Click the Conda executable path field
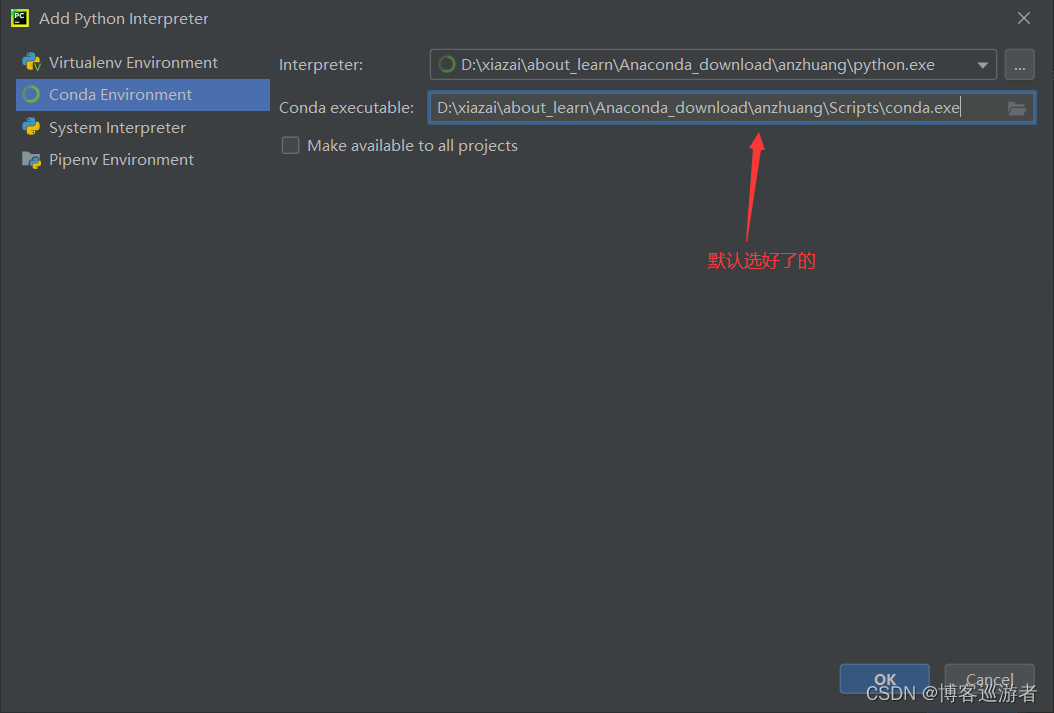This screenshot has width=1054, height=713. pyautogui.click(x=731, y=108)
